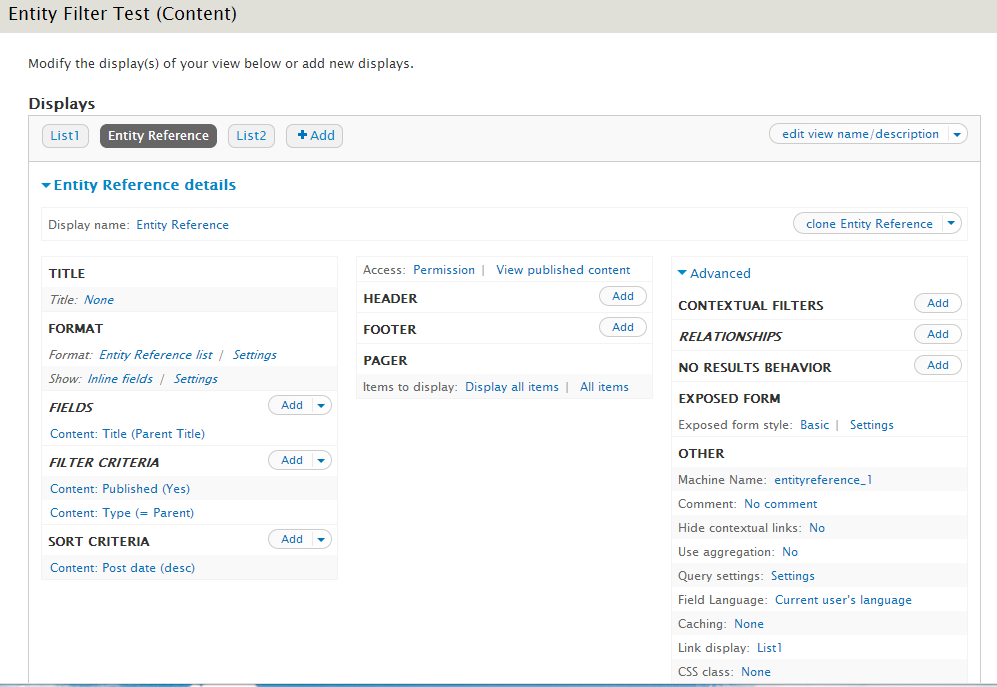
Task: Edit sort Content: Post date (desc)
Action: click(x=122, y=567)
